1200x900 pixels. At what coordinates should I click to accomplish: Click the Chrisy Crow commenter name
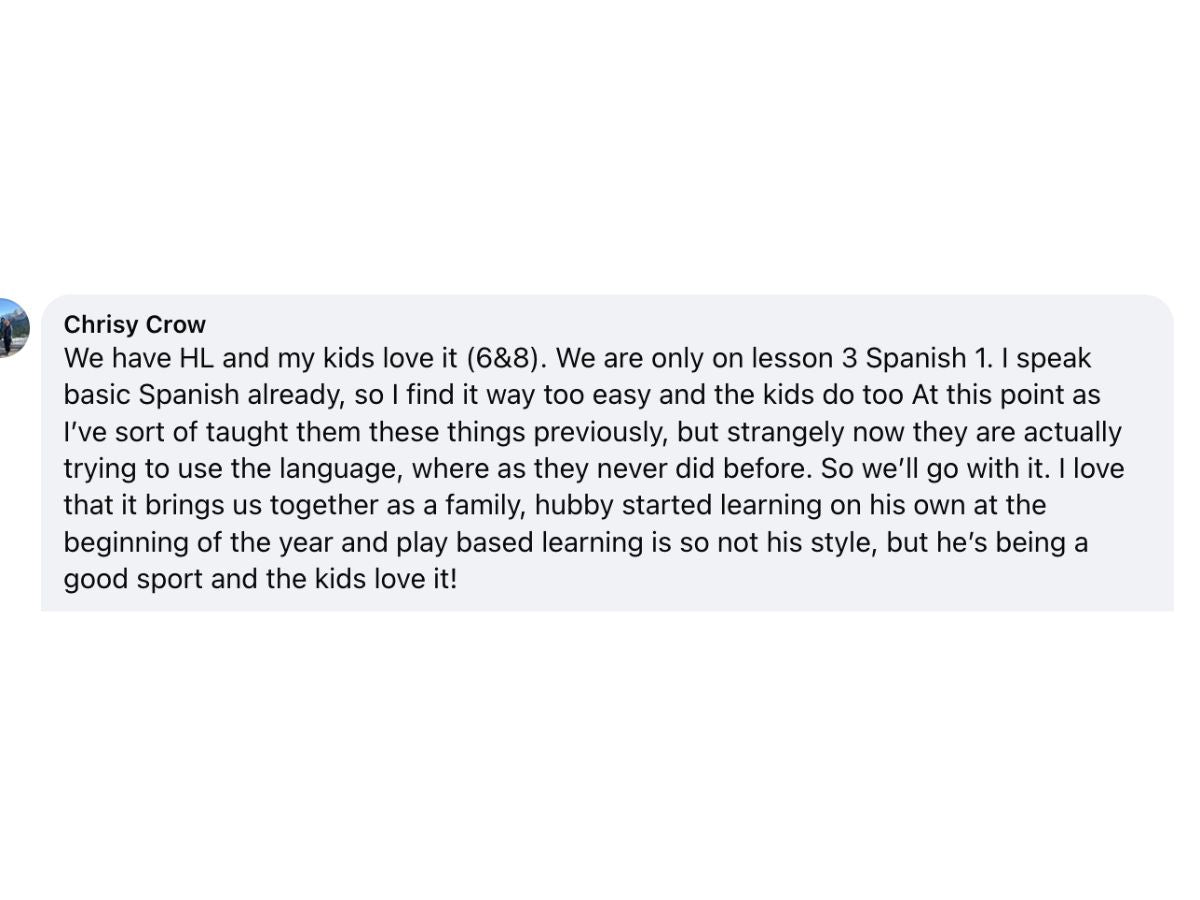pos(134,325)
